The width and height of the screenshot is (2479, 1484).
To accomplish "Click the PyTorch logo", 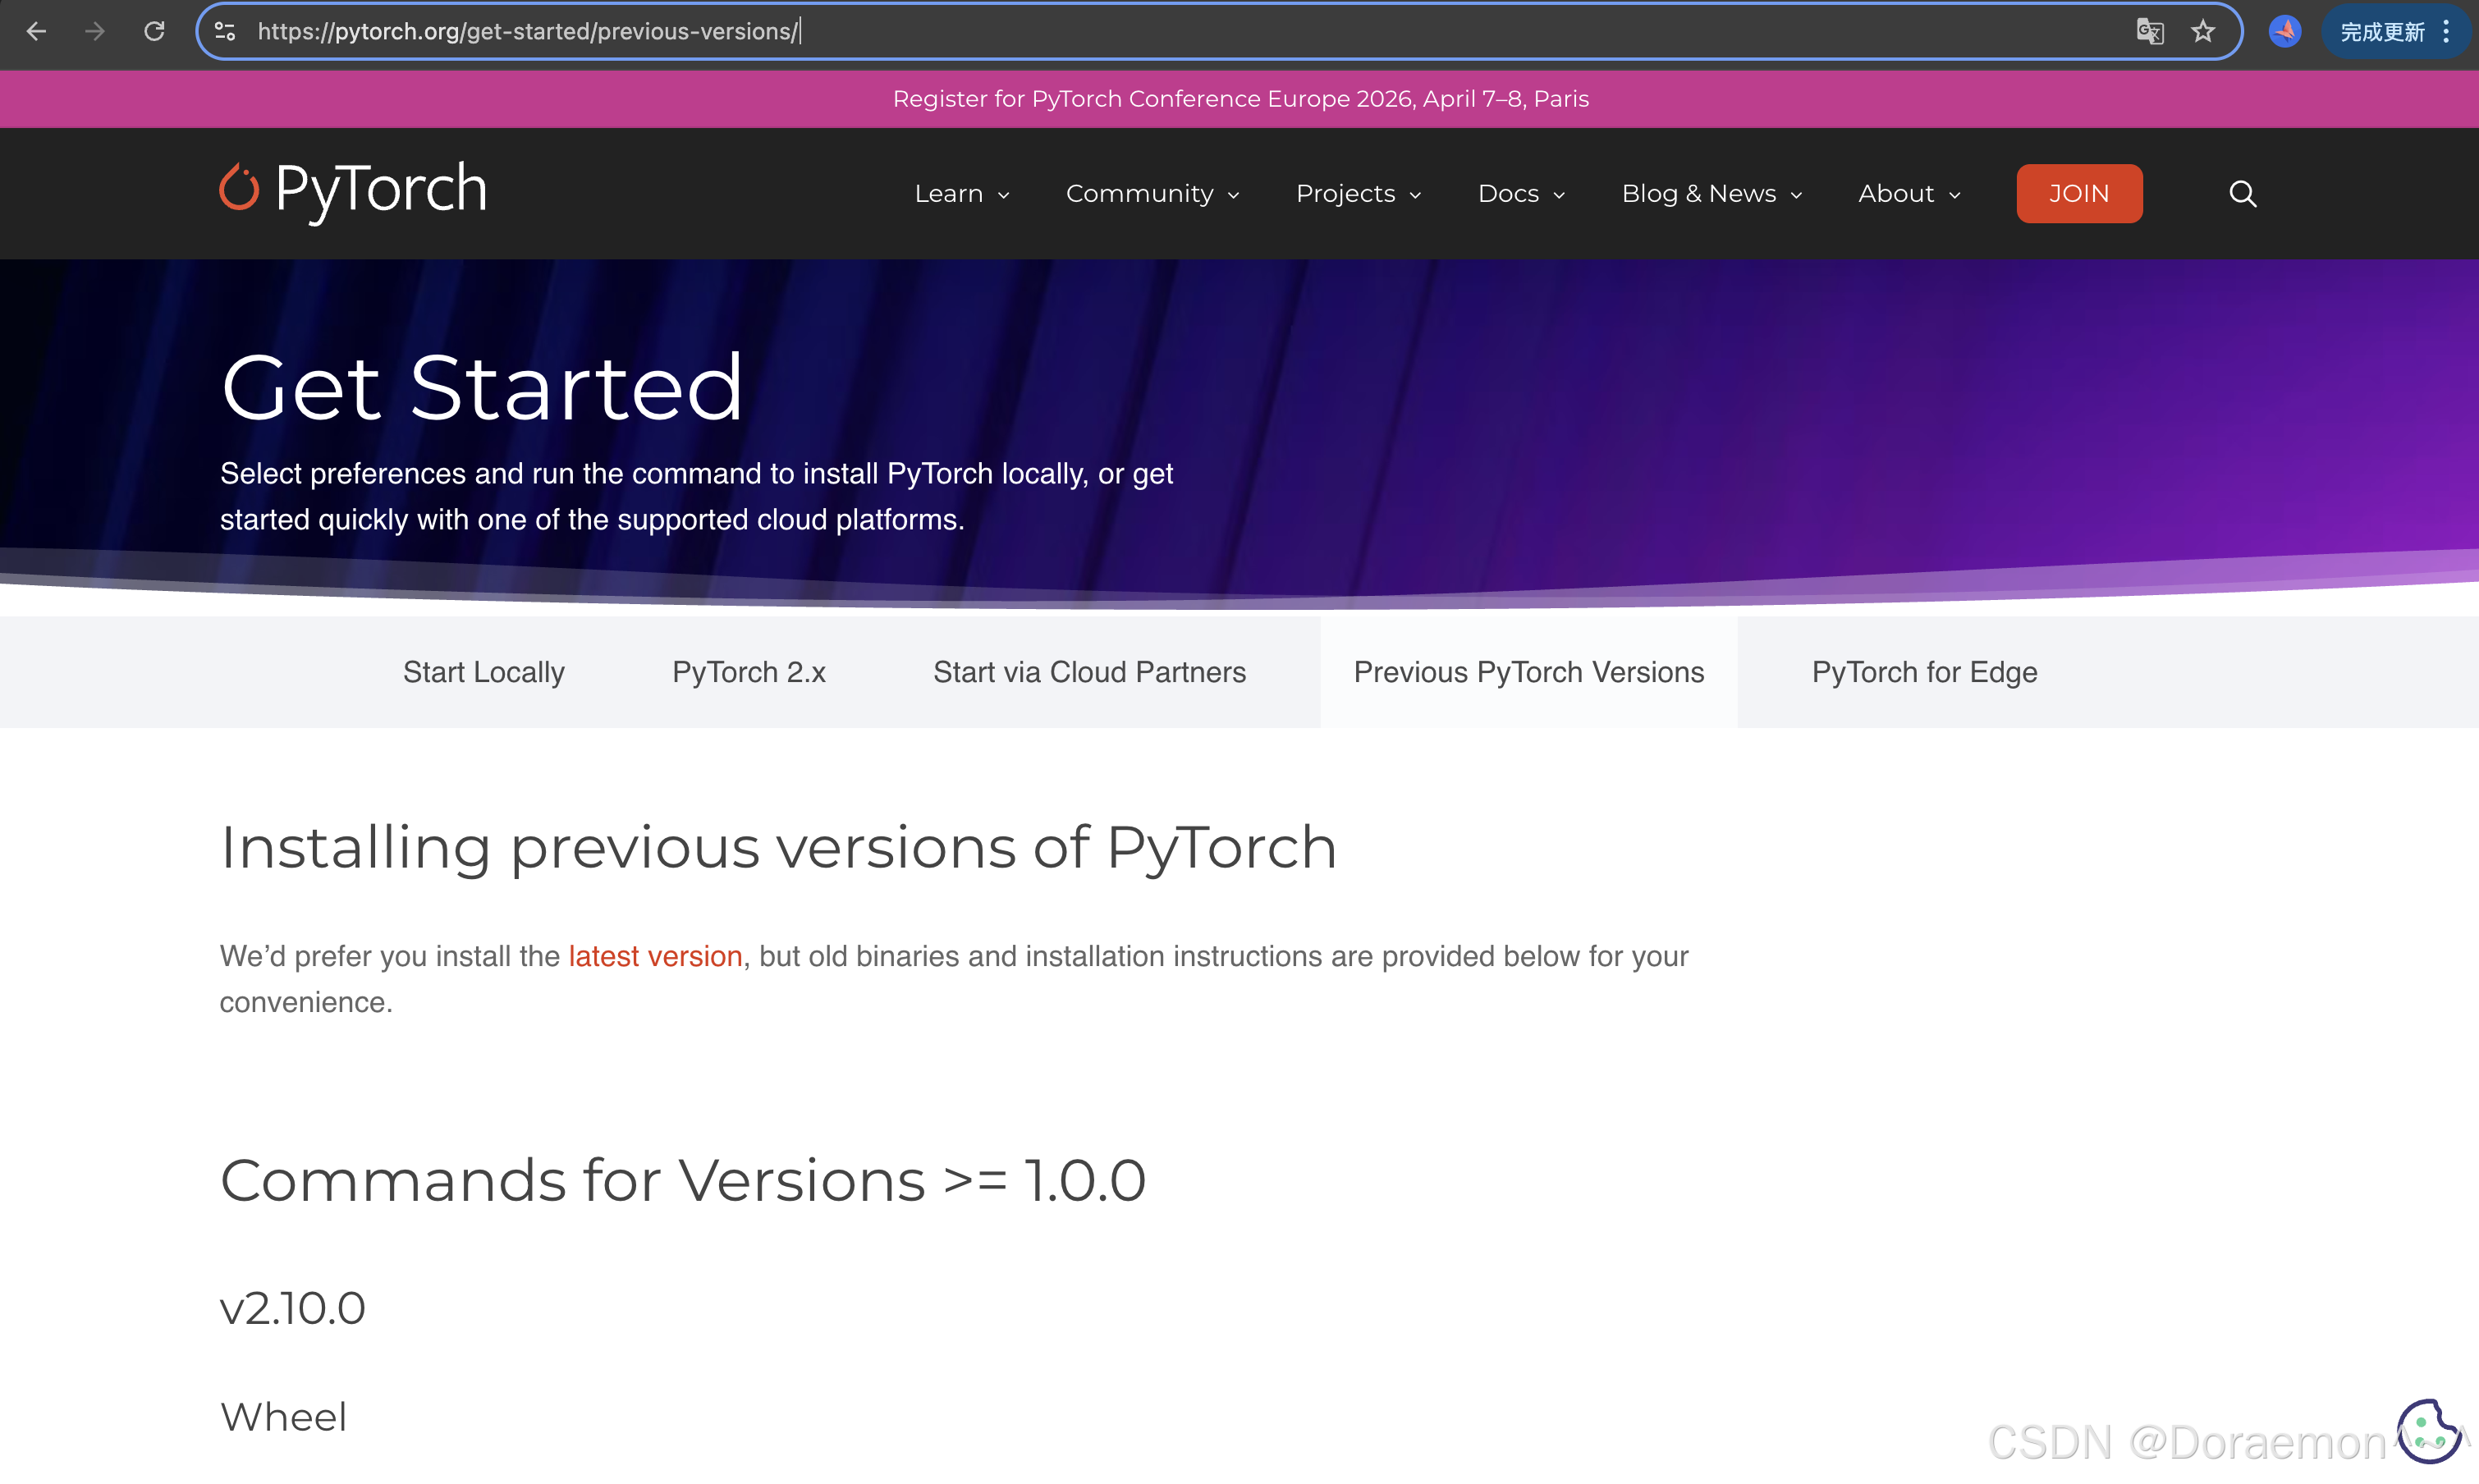I will pos(353,190).
